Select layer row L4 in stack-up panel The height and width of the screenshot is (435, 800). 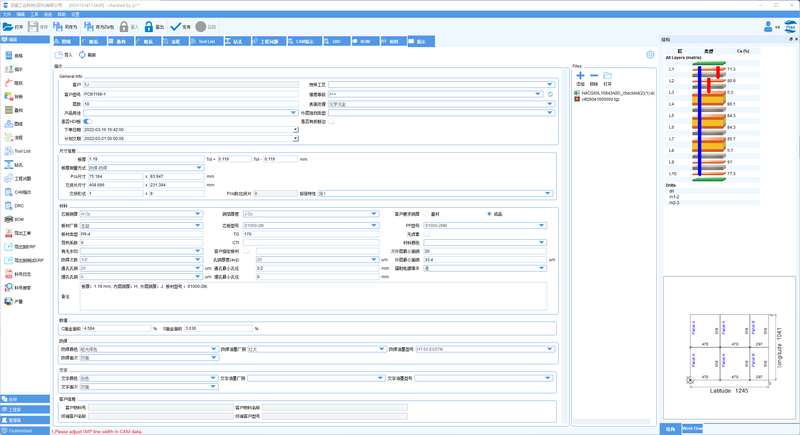[712, 104]
